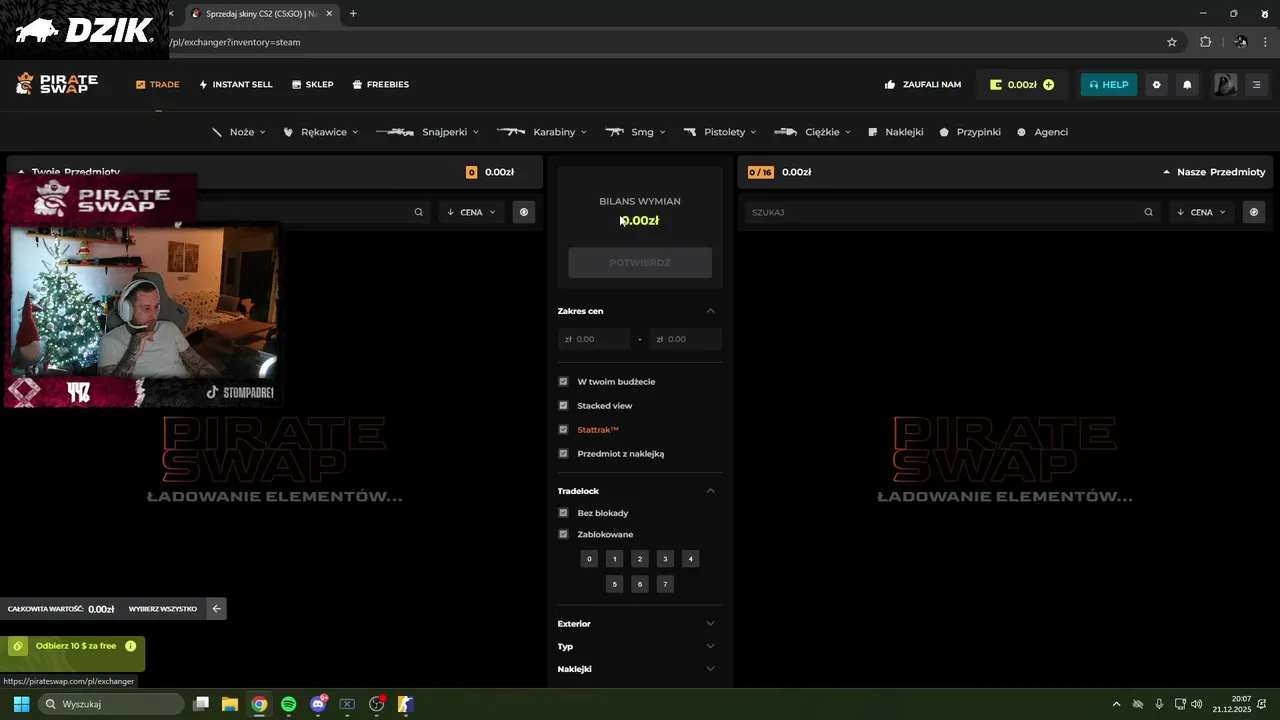1280x720 pixels.
Task: Click the maximum price input field
Action: coord(685,339)
